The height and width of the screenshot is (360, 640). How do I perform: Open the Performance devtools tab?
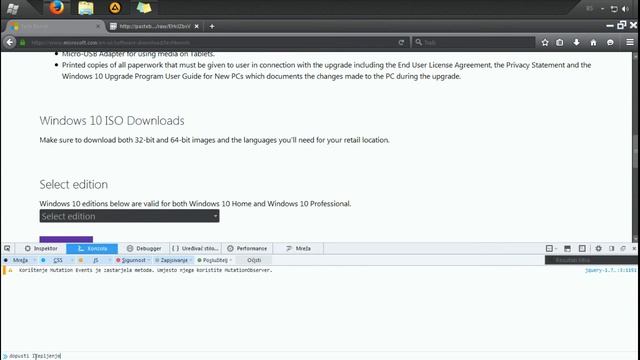[x=247, y=248]
